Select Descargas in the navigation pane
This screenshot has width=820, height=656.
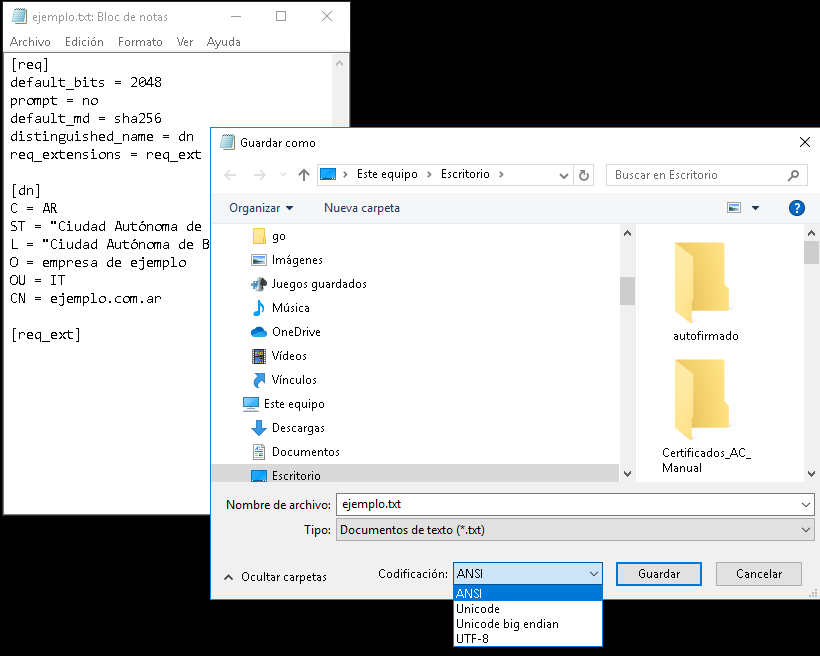click(297, 428)
